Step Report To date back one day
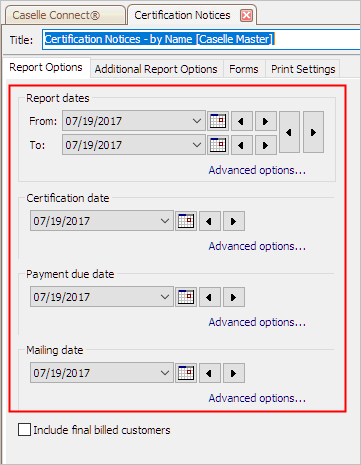This screenshot has width=361, height=465. 242,145
